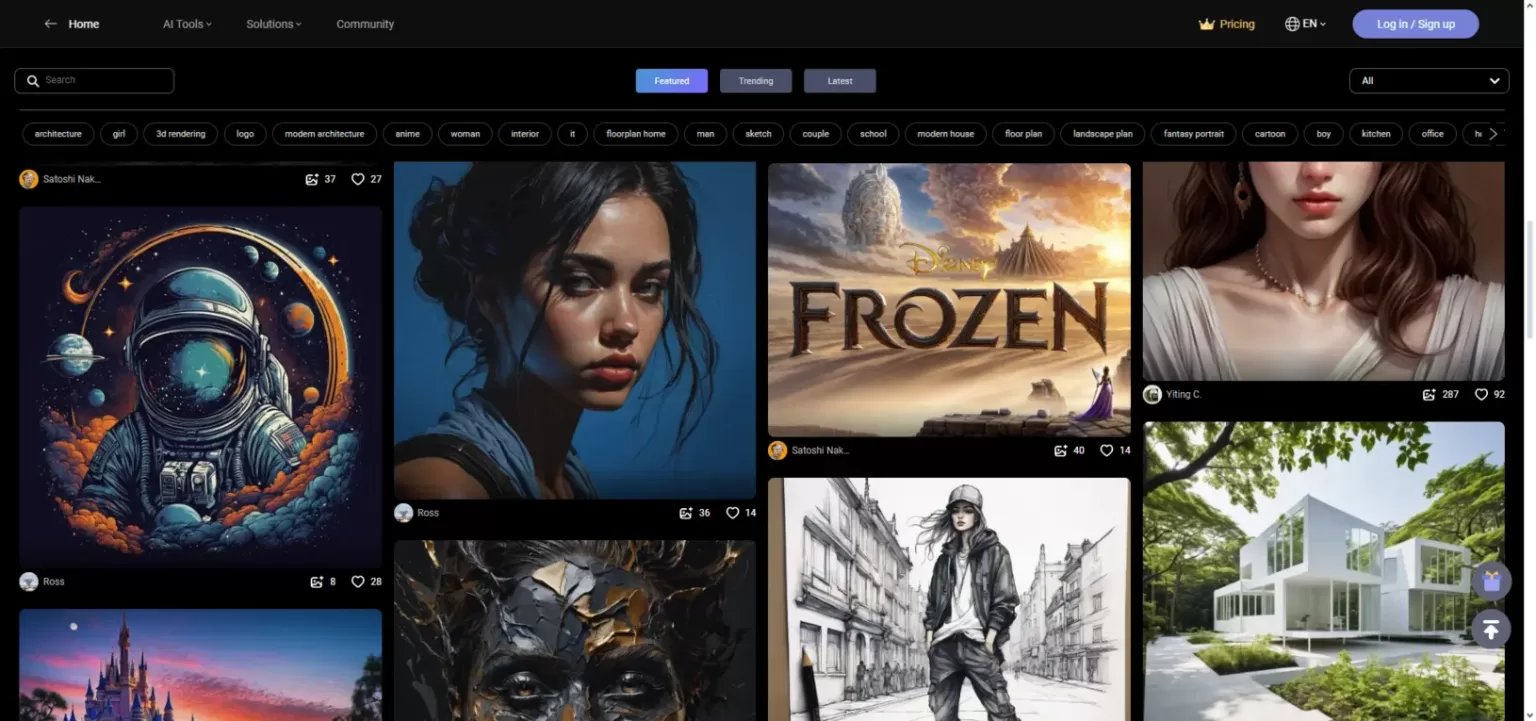Select the fantasy portrait tag
Screen dimensions: 1536x721
[x=1194, y=134]
